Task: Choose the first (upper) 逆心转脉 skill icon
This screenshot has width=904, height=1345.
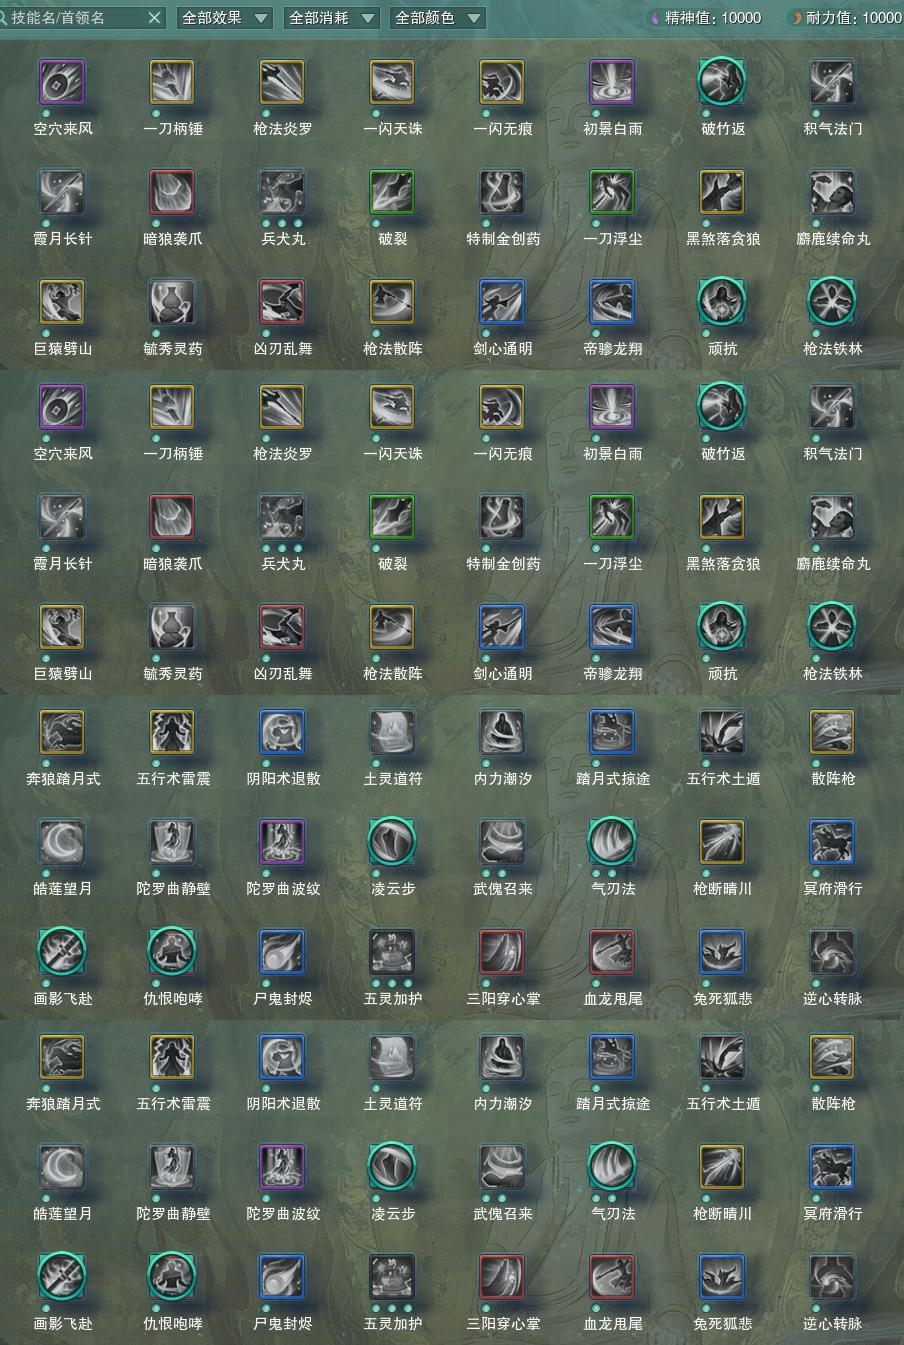Action: click(832, 952)
